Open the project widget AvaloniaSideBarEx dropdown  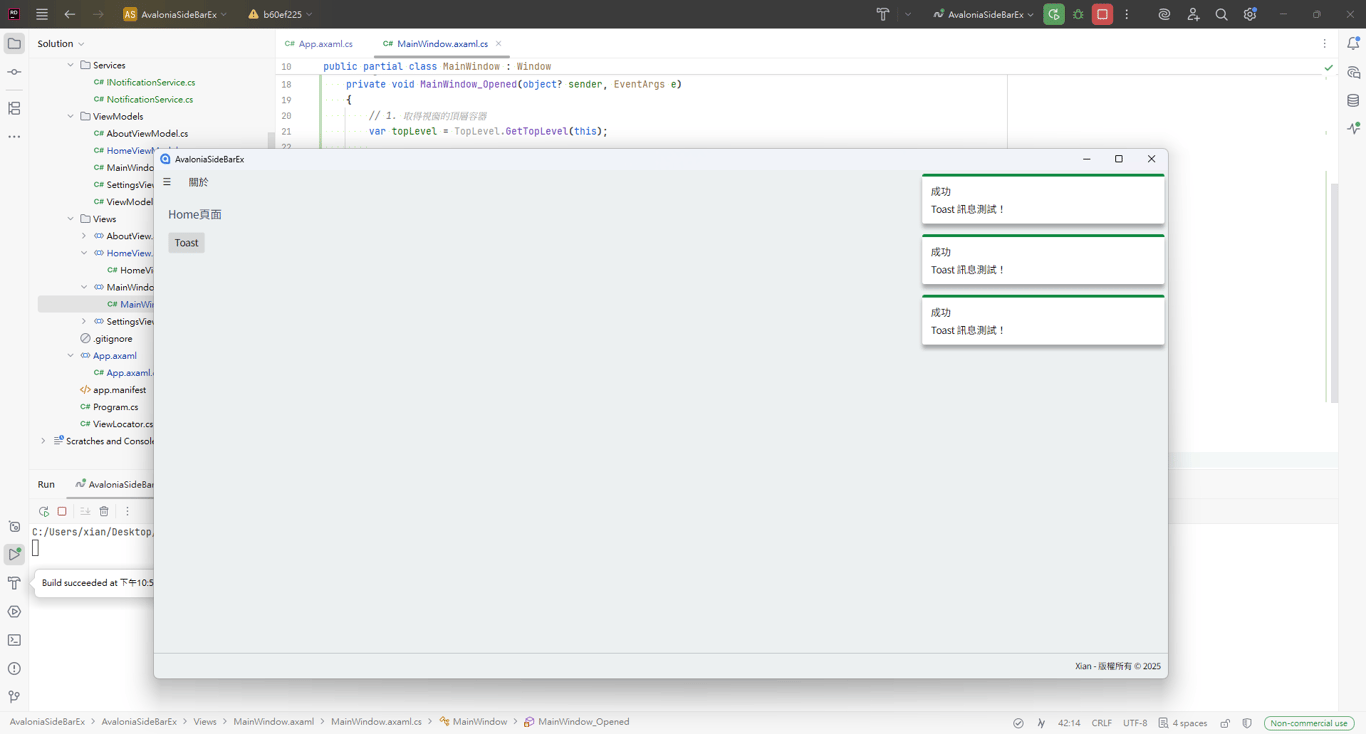pyautogui.click(x=175, y=15)
